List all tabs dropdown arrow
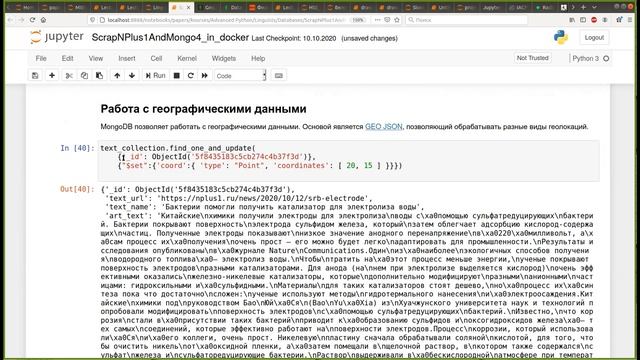 click(x=594, y=7)
